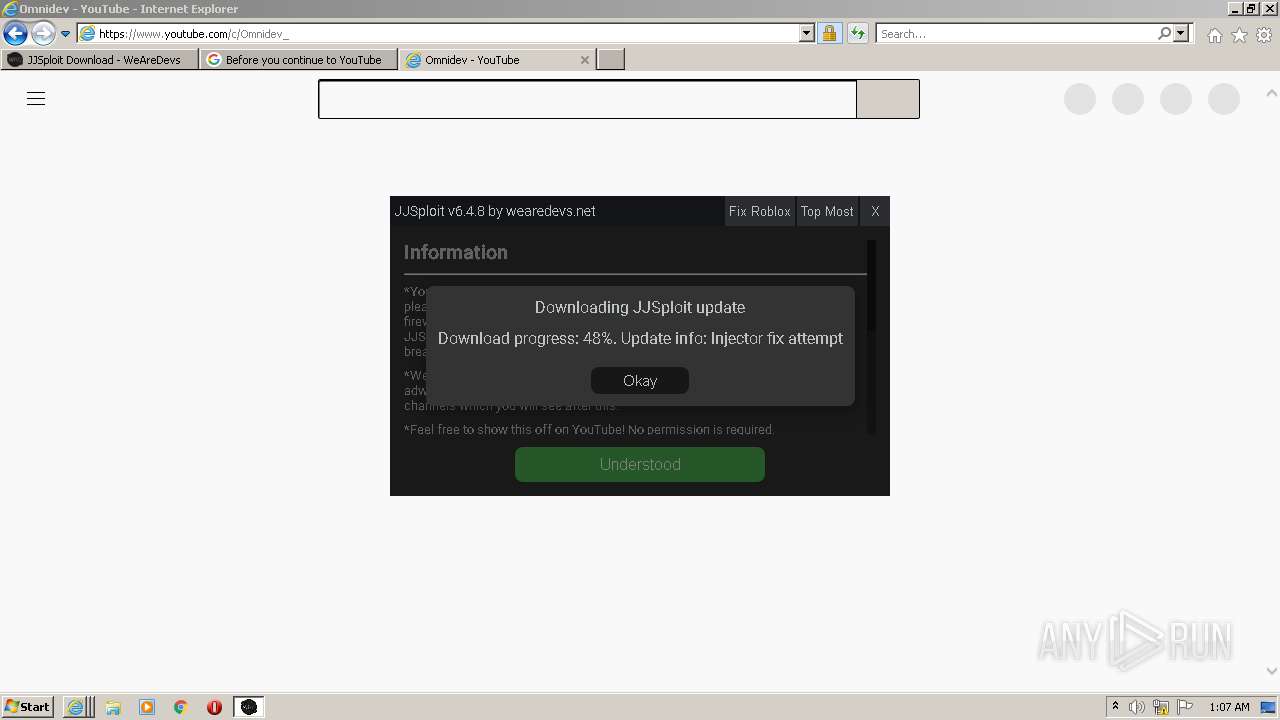Open a new blank tab

[611, 60]
